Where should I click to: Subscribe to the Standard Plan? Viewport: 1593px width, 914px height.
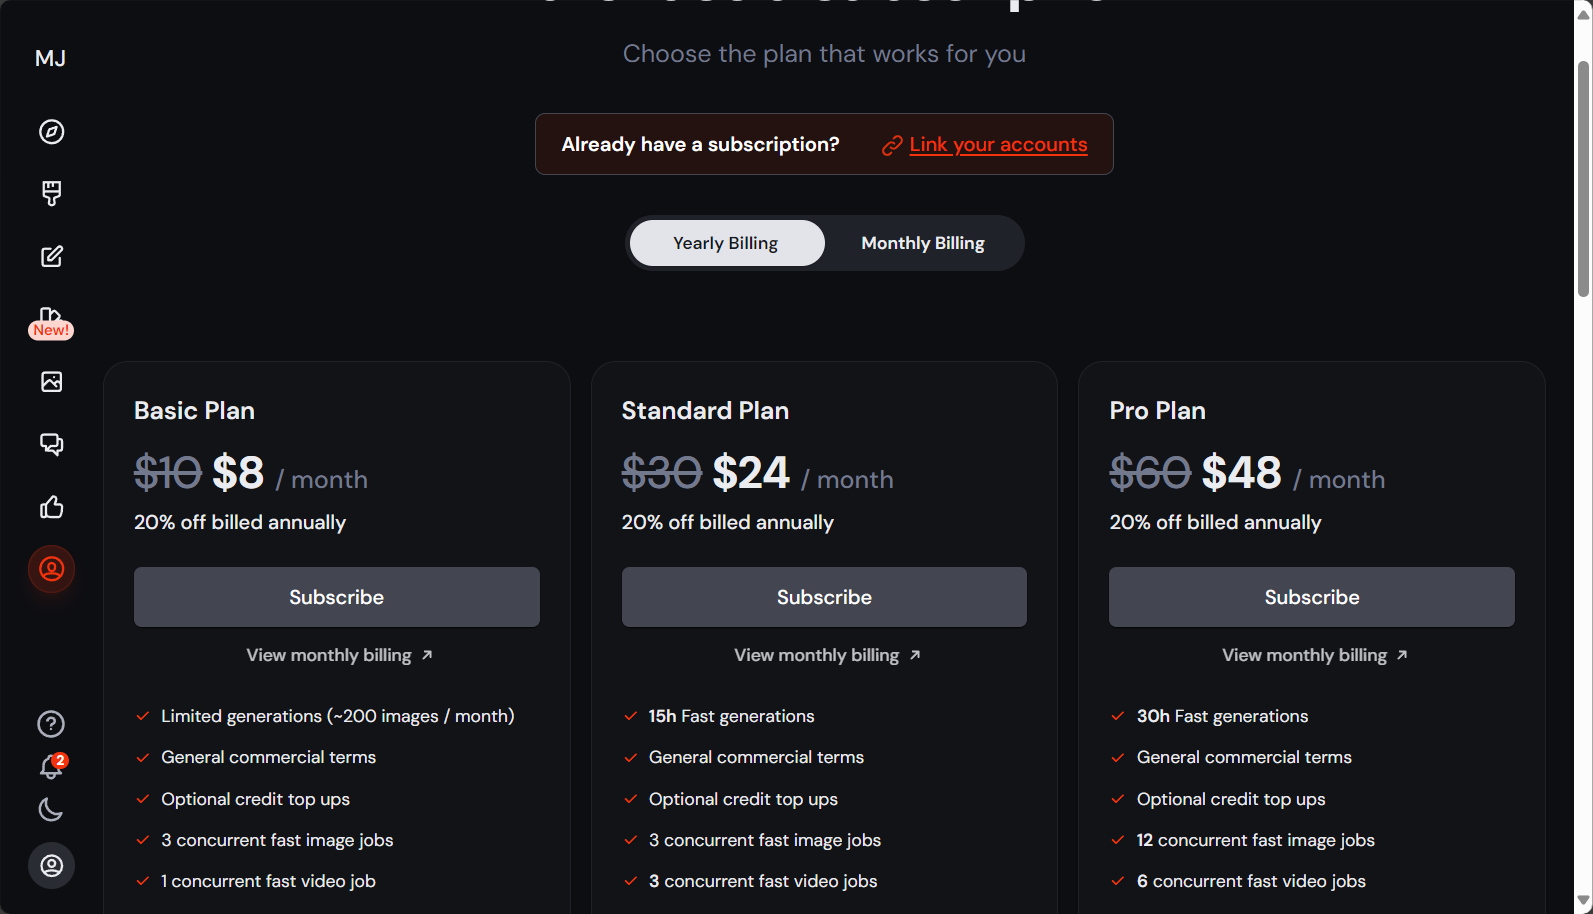(824, 597)
